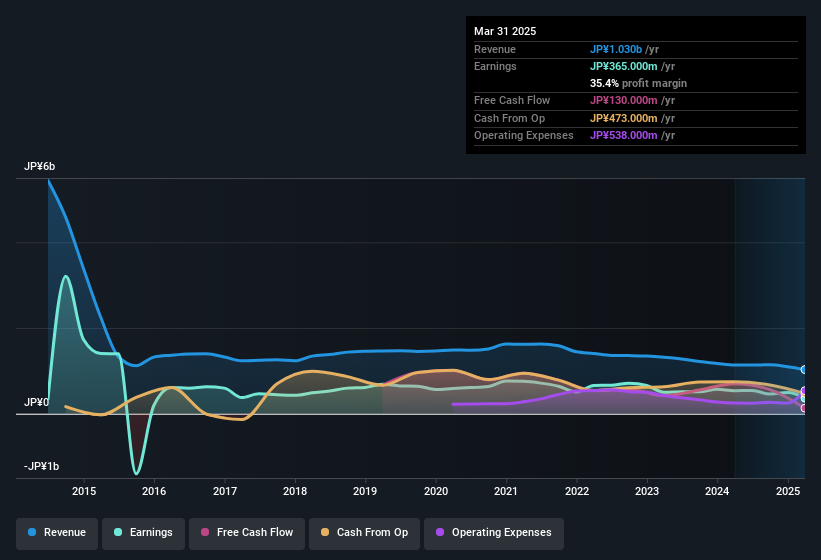The image size is (821, 560).
Task: Select the 2020 x-axis label
Action: pos(436,491)
